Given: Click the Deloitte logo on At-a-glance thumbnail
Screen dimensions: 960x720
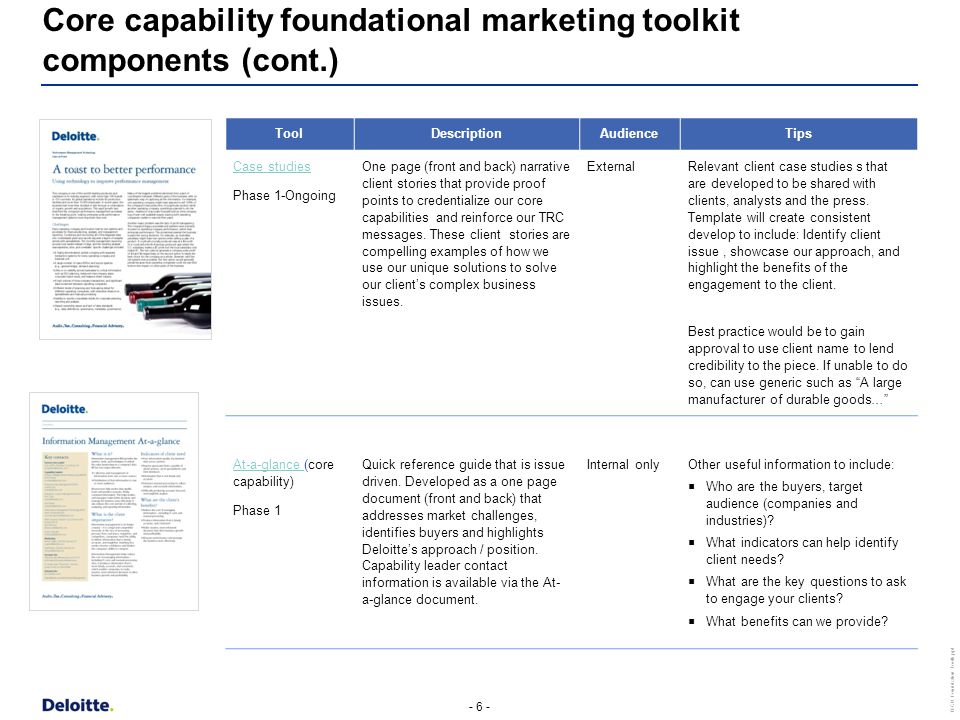Looking at the screenshot, I should pos(64,409).
